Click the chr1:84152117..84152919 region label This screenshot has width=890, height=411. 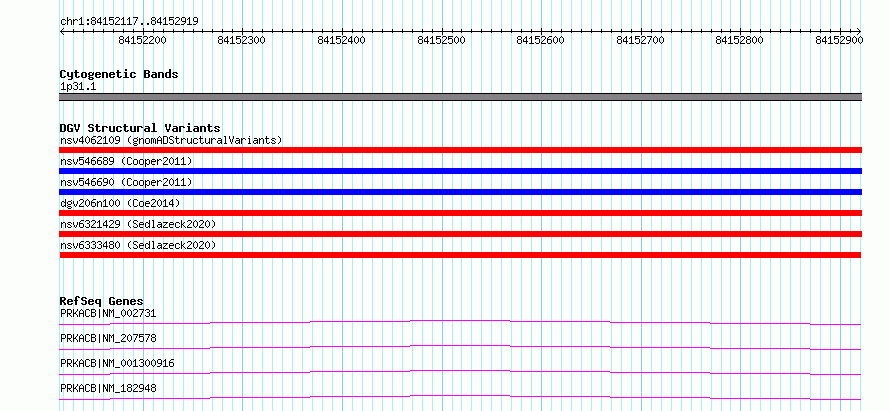pos(129,22)
